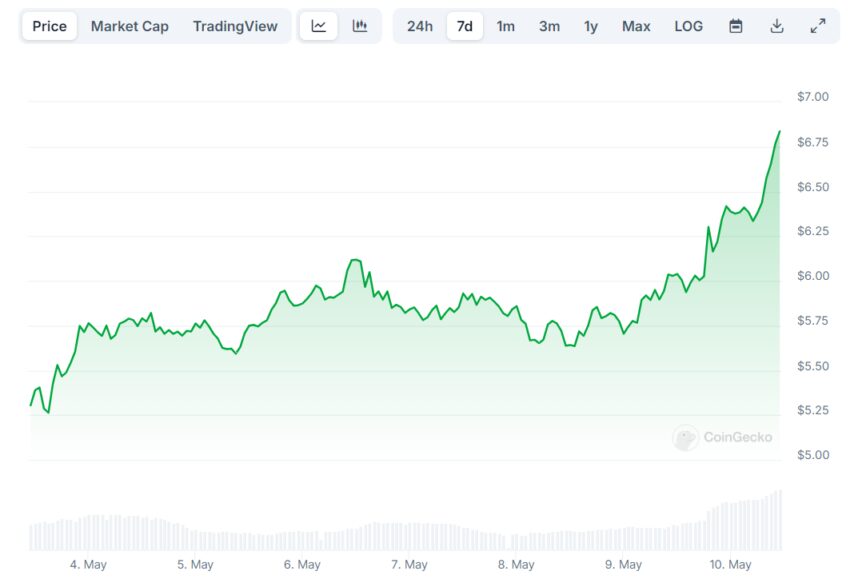The image size is (850, 587).
Task: Show the 1y time range
Action: click(591, 26)
